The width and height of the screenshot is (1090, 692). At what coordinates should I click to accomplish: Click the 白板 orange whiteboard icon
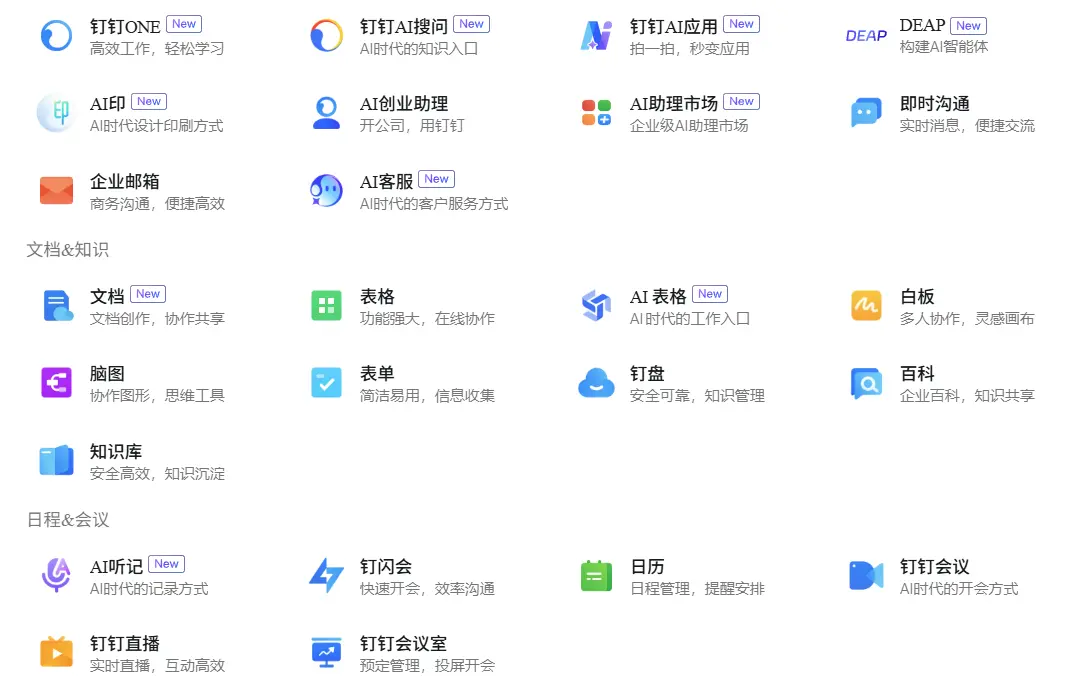pyautogui.click(x=866, y=305)
